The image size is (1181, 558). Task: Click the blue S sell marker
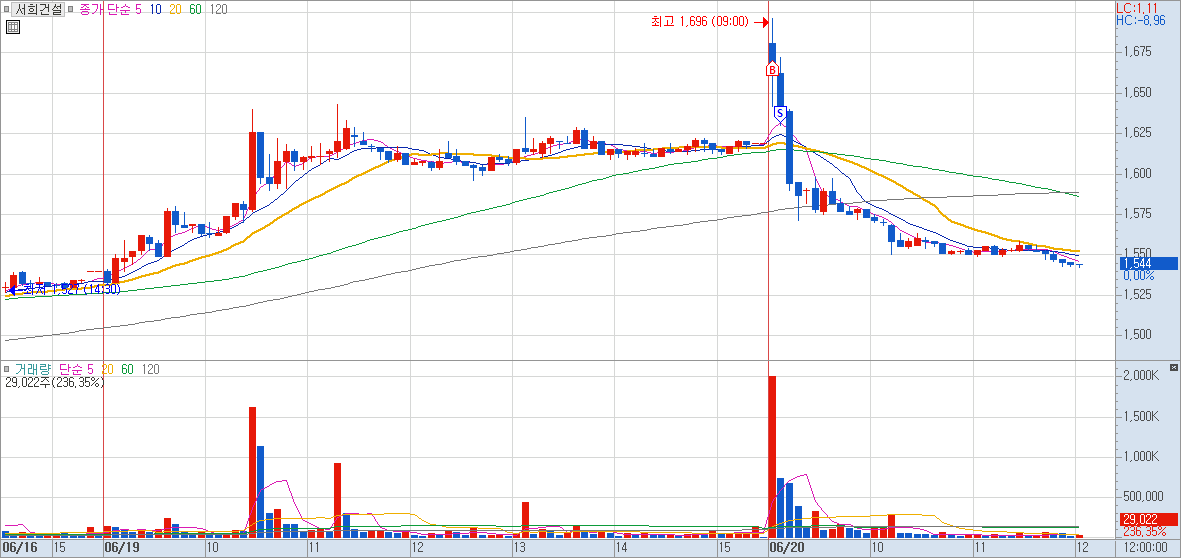click(780, 114)
